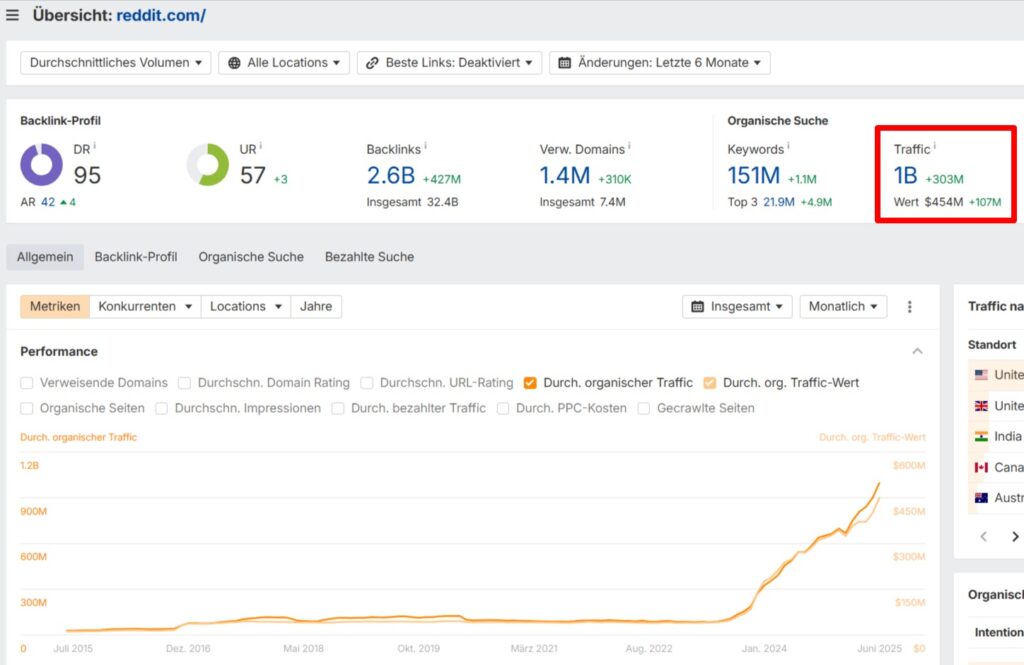Go to next page of locations

[1015, 537]
